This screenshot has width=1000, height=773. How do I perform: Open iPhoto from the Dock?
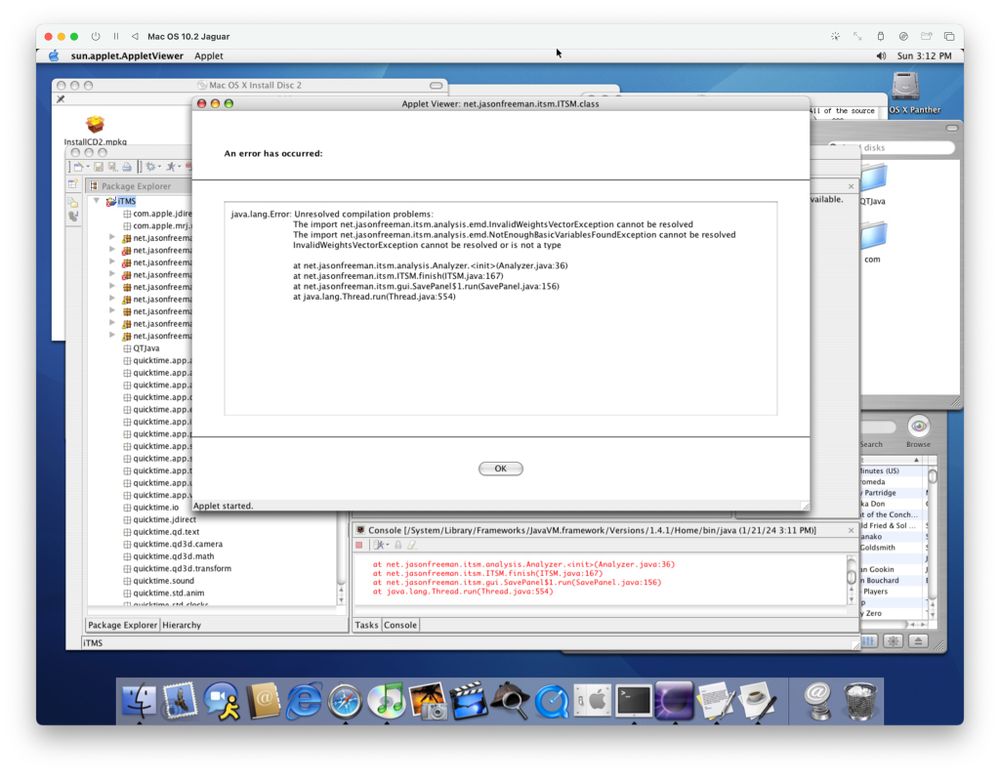tap(427, 700)
